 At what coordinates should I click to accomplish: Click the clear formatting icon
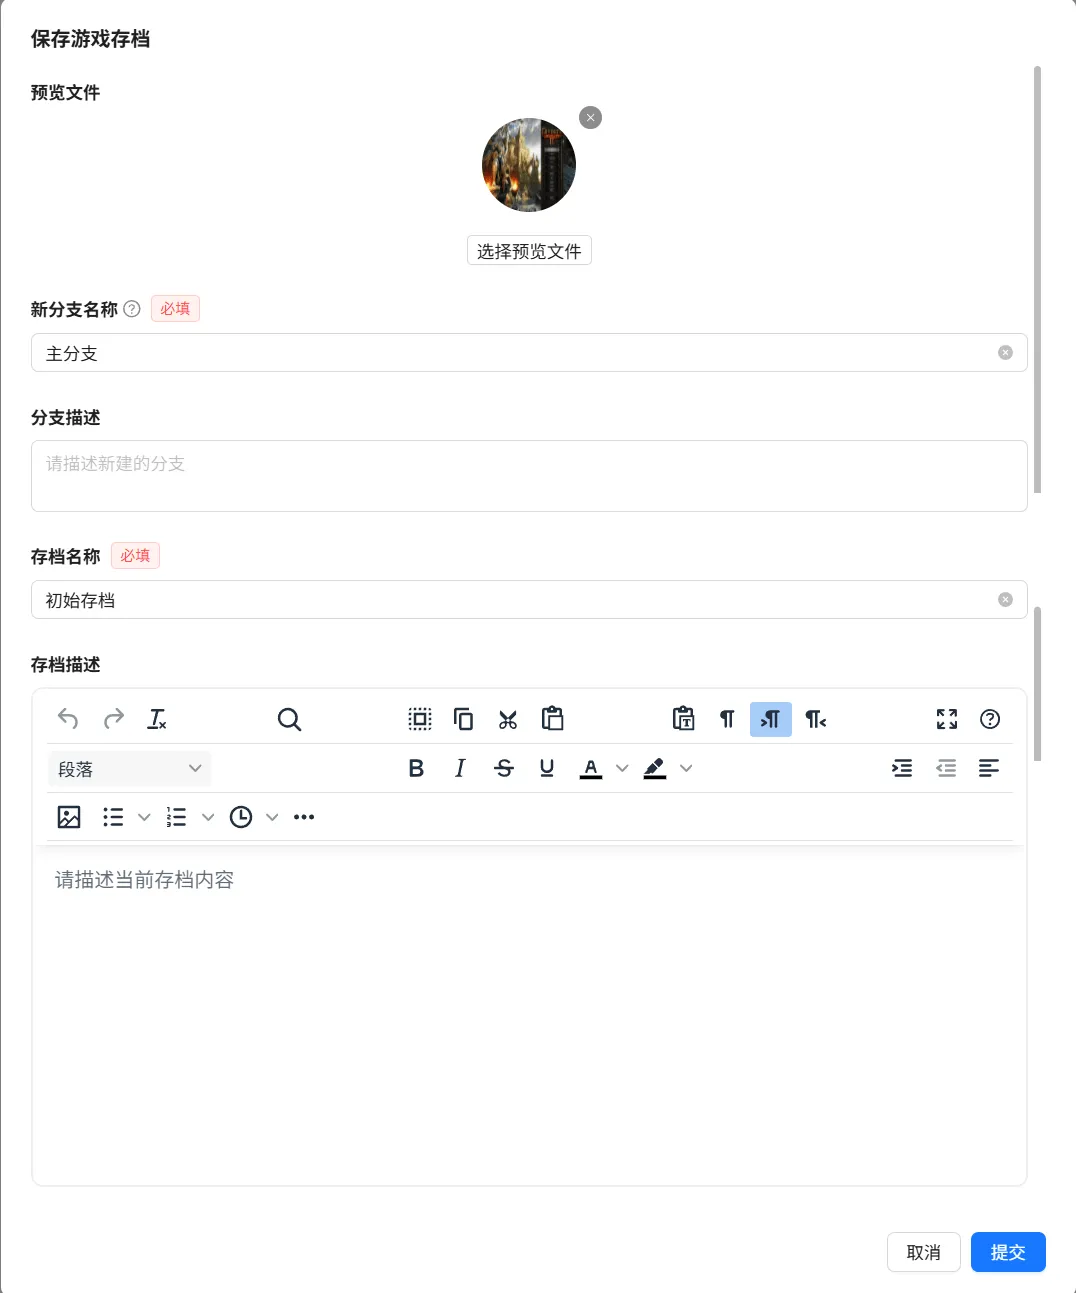pos(157,719)
